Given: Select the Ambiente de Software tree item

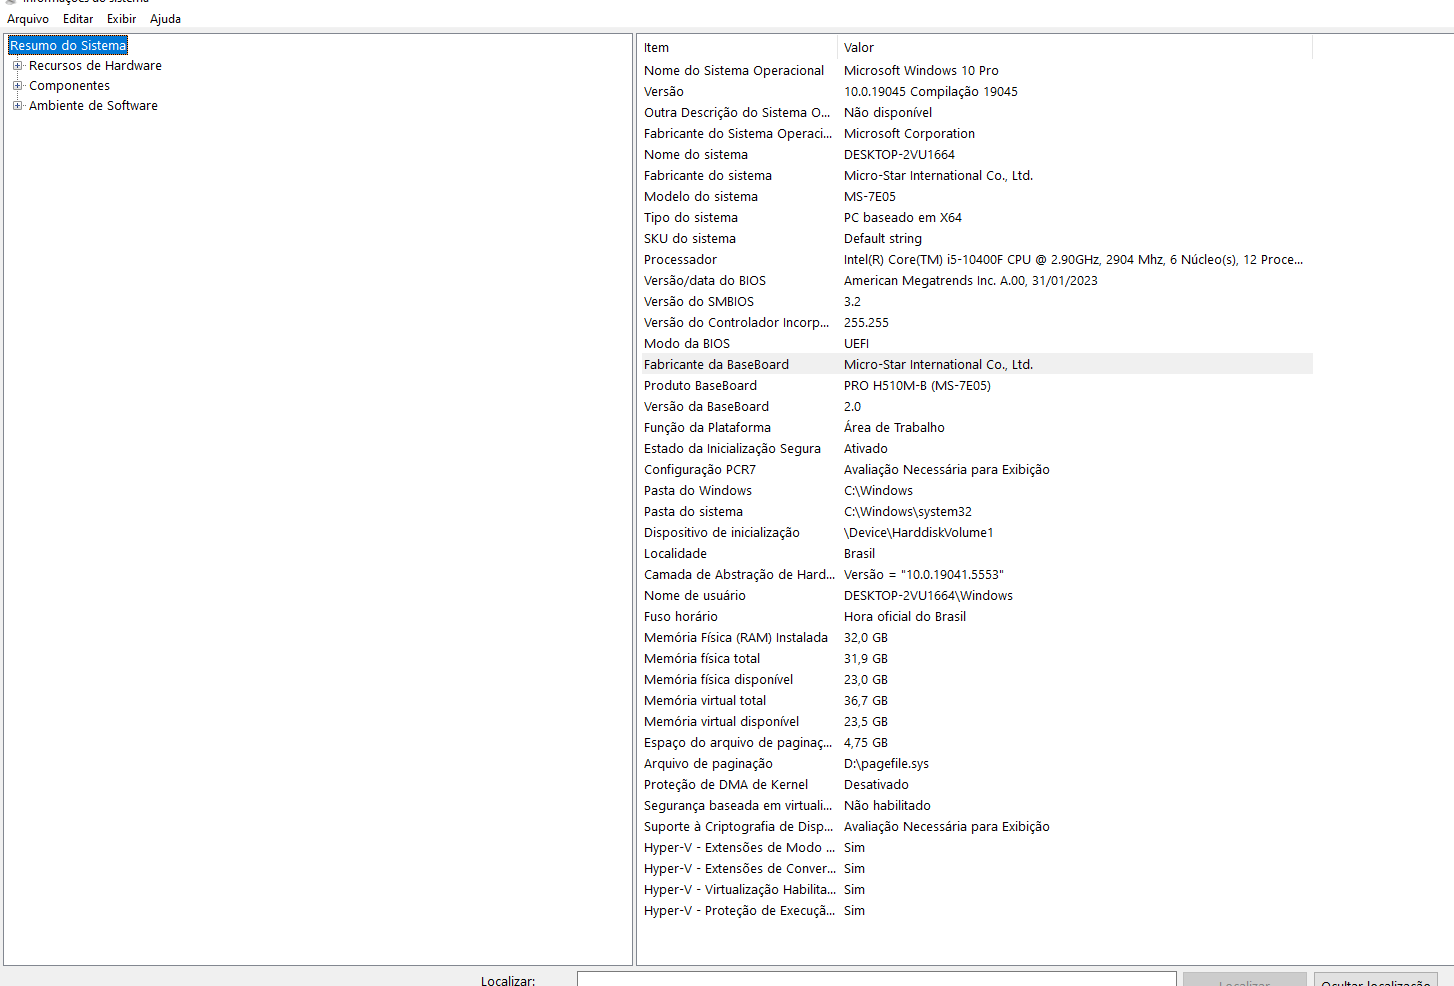Looking at the screenshot, I should click(93, 106).
